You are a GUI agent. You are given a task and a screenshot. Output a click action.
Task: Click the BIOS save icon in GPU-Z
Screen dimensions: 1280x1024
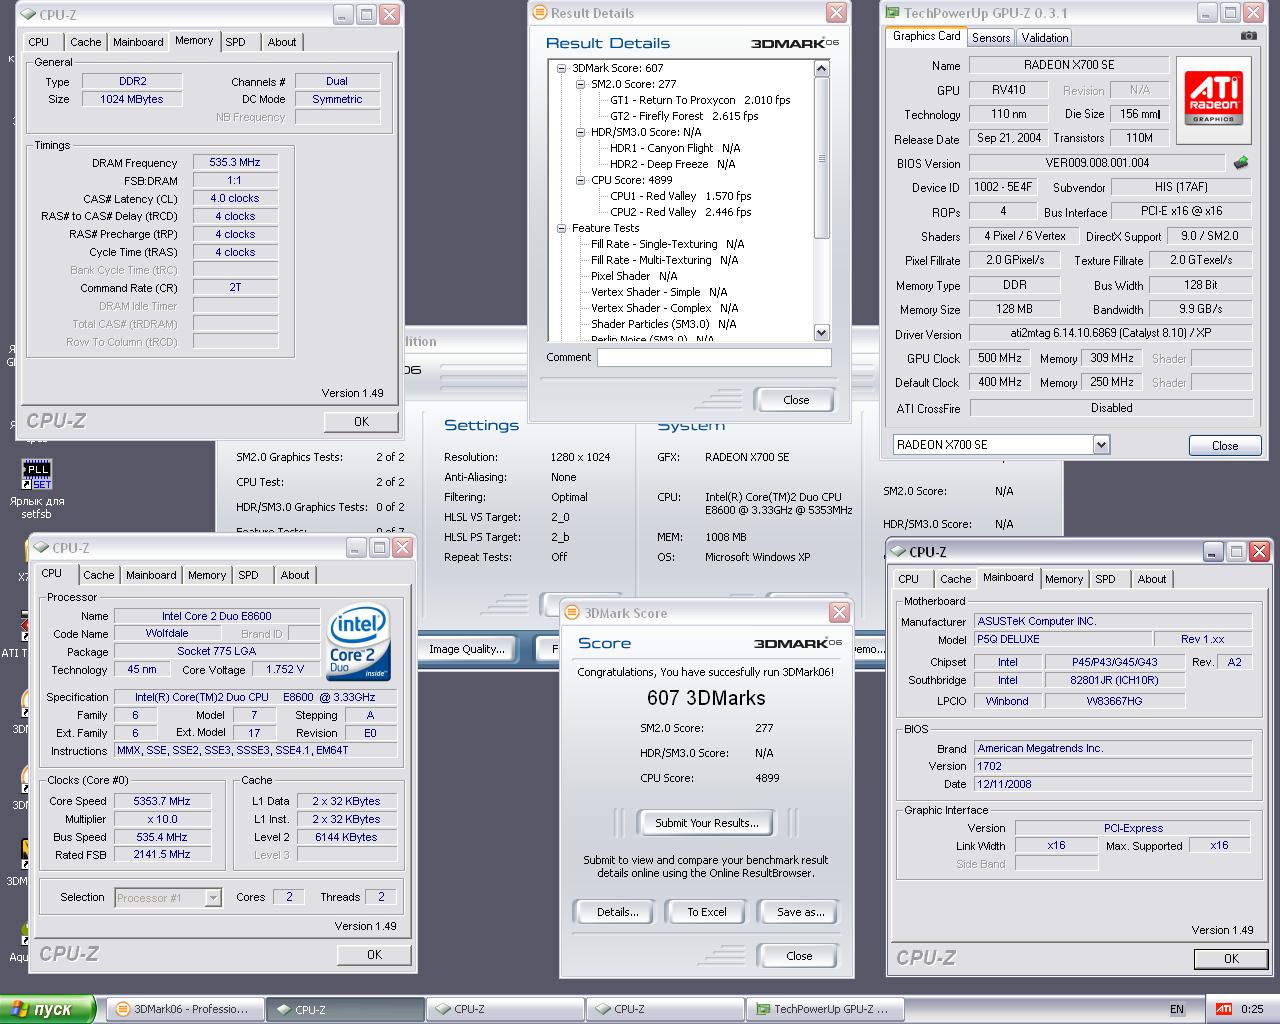(x=1241, y=162)
